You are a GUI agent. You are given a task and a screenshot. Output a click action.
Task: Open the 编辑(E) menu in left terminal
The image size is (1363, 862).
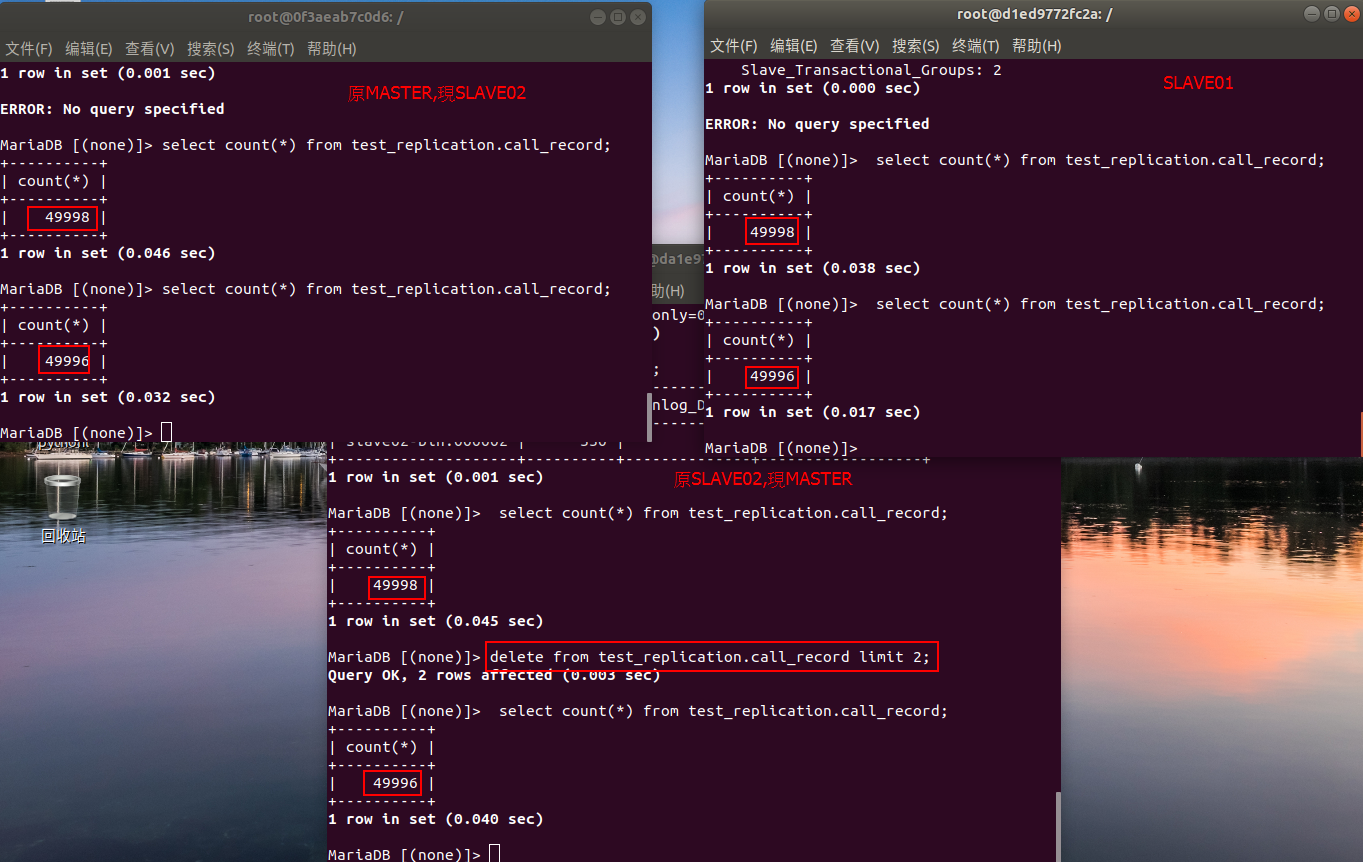pyautogui.click(x=89, y=49)
